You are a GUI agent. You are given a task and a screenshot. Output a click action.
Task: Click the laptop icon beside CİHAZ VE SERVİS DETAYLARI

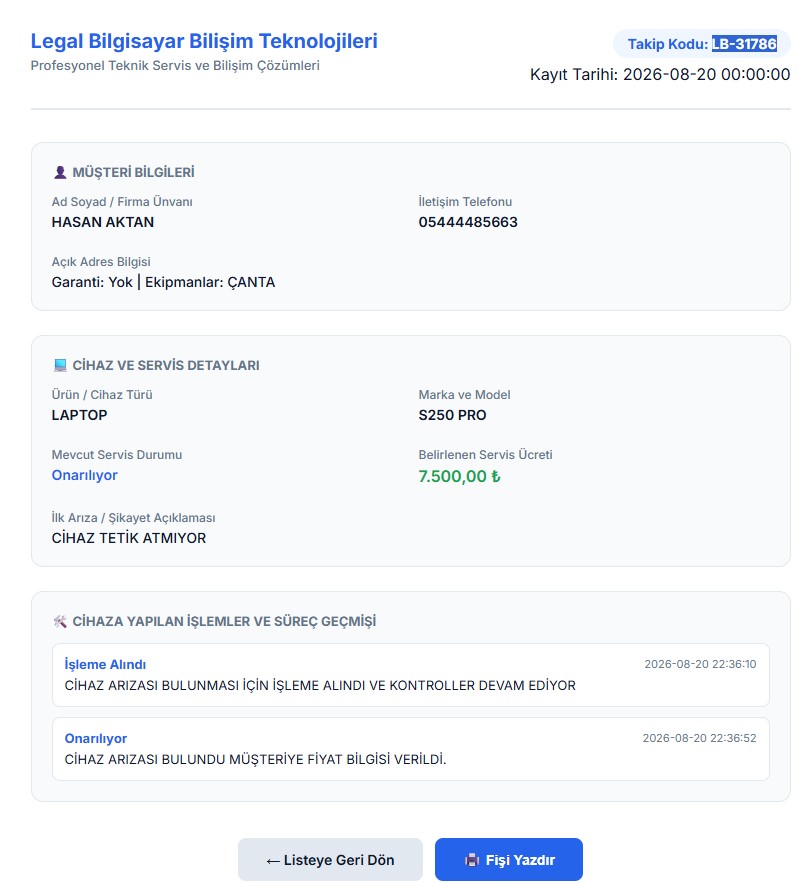point(60,365)
